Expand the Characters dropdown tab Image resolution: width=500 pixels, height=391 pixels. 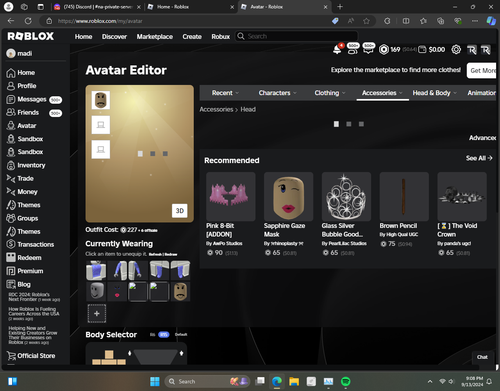pyautogui.click(x=277, y=93)
